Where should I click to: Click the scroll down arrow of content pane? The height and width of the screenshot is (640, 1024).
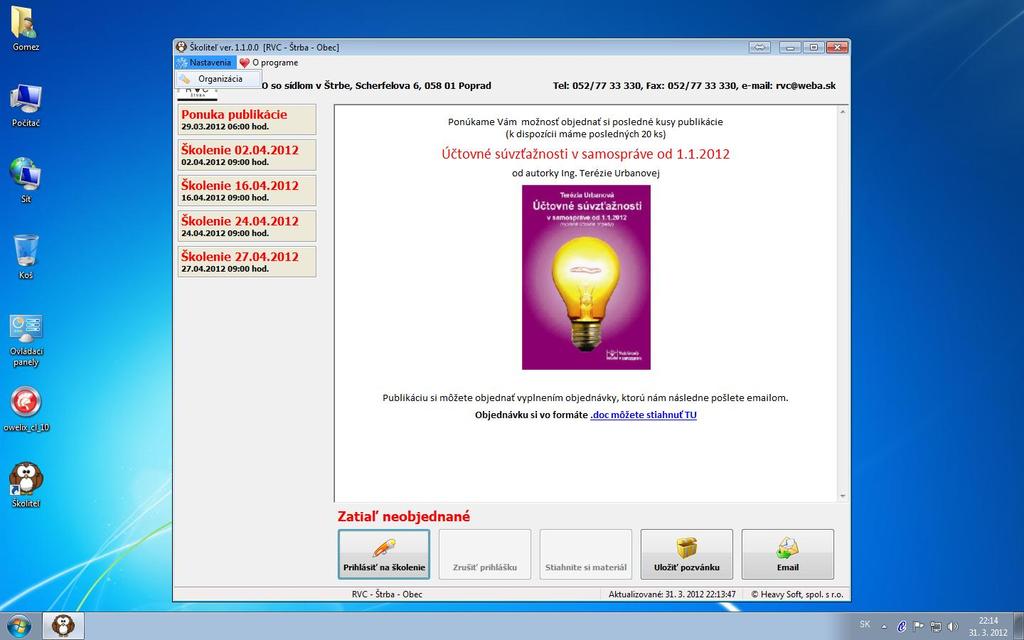pos(842,496)
